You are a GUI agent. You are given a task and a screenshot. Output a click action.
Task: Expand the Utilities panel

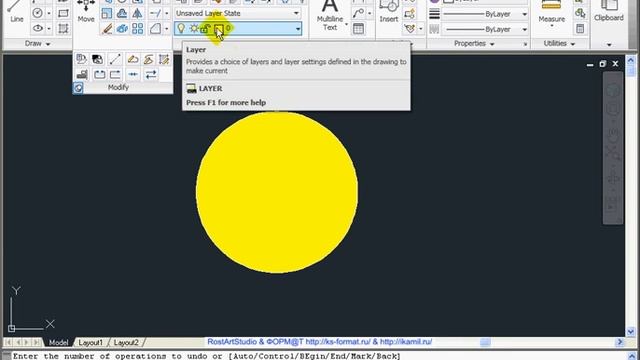point(559,43)
